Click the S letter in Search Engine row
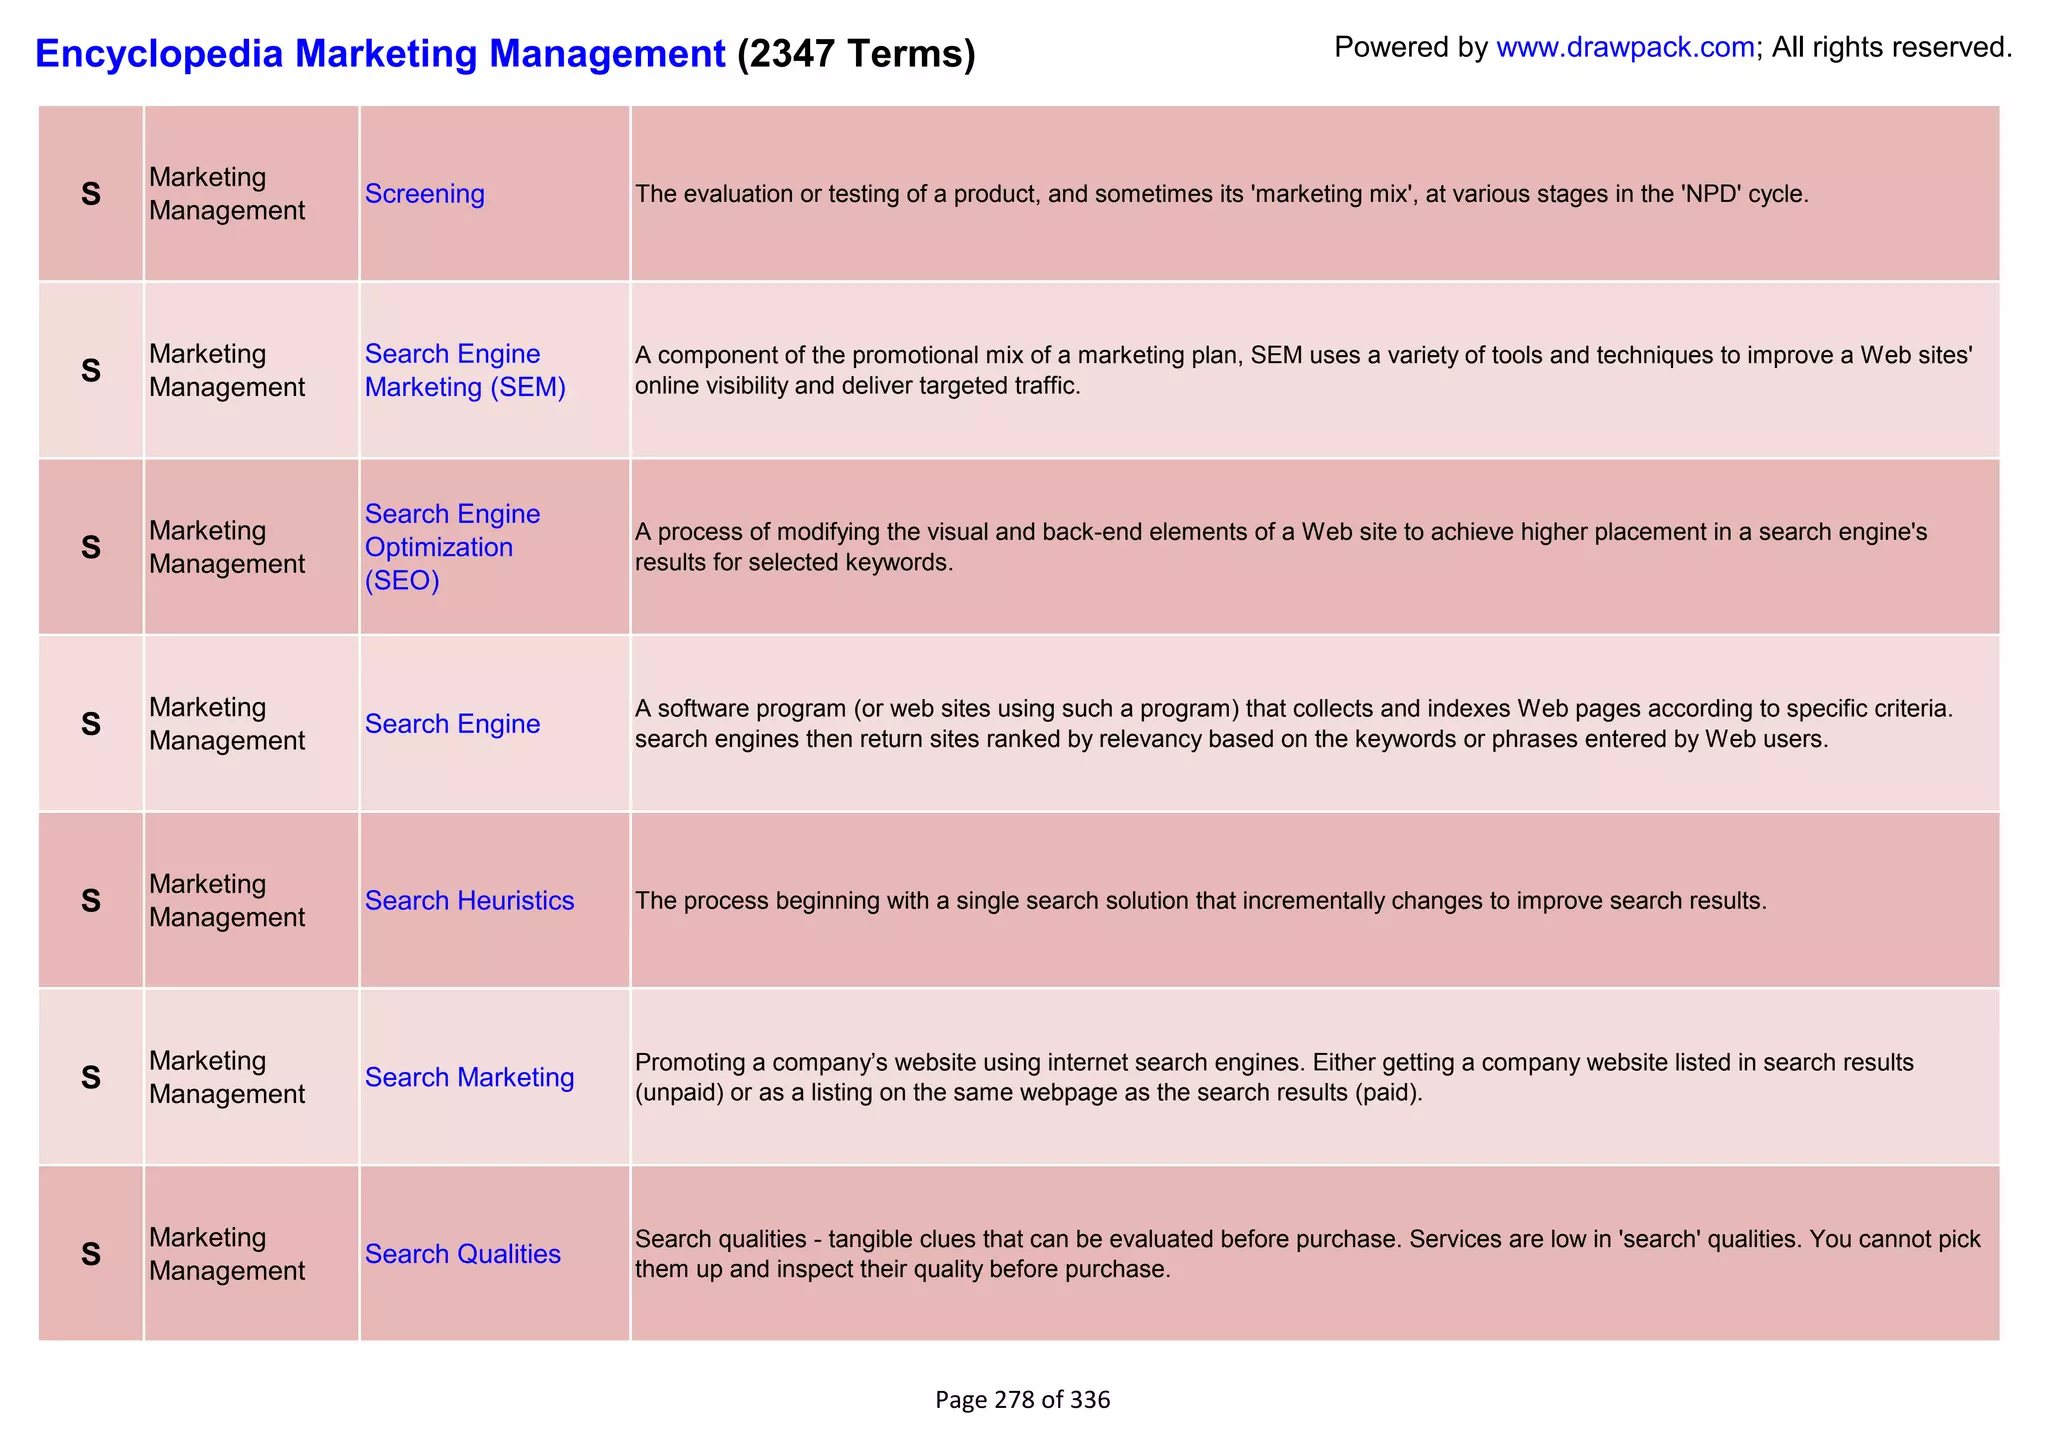Viewport: 2048px width, 1449px height. pos(91,724)
